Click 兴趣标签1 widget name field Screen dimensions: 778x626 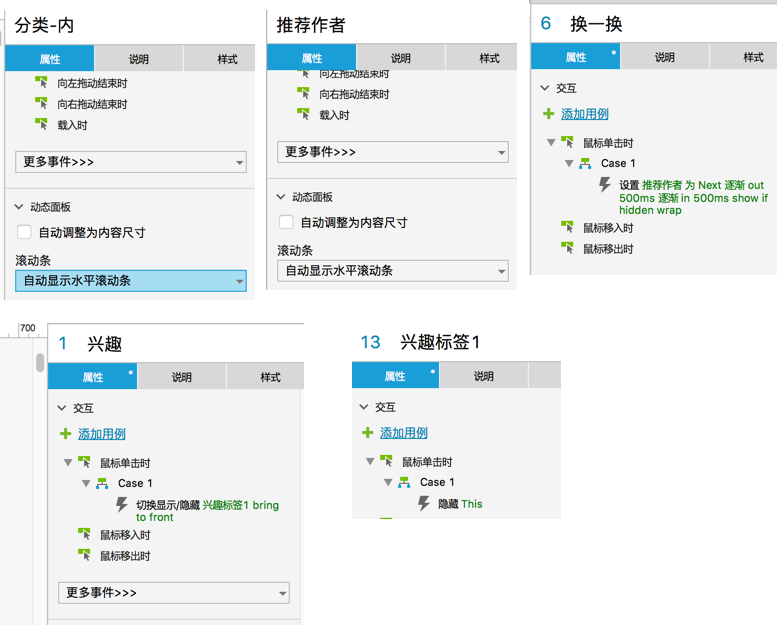click(x=440, y=342)
